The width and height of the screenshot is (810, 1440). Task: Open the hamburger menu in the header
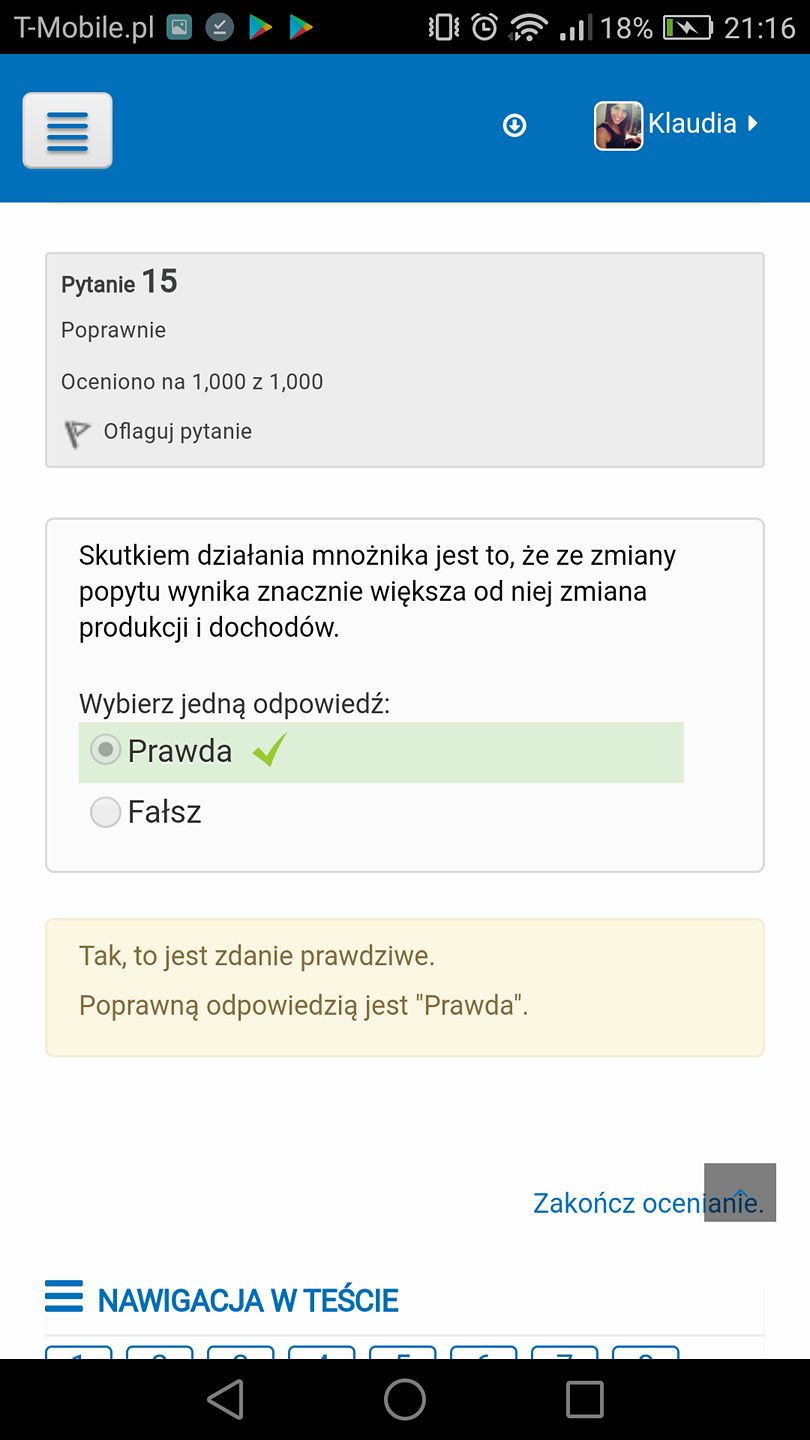(x=67, y=130)
